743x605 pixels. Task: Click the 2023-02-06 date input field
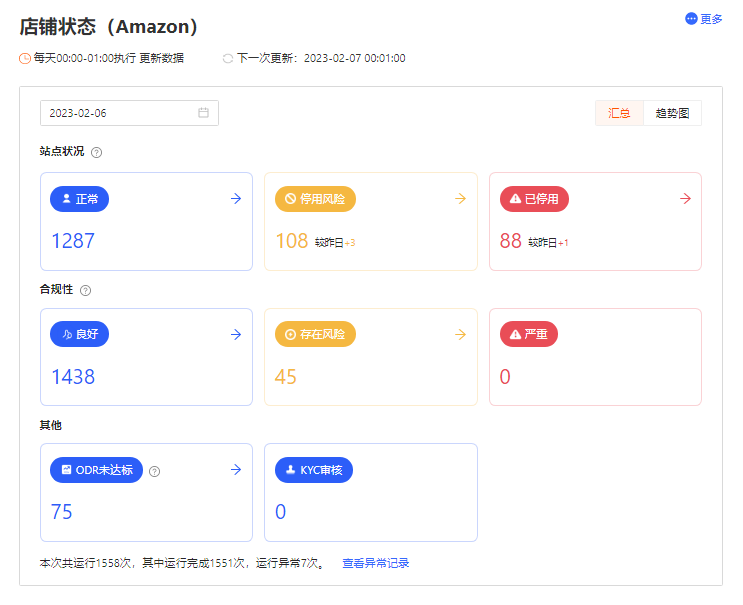[x=129, y=113]
